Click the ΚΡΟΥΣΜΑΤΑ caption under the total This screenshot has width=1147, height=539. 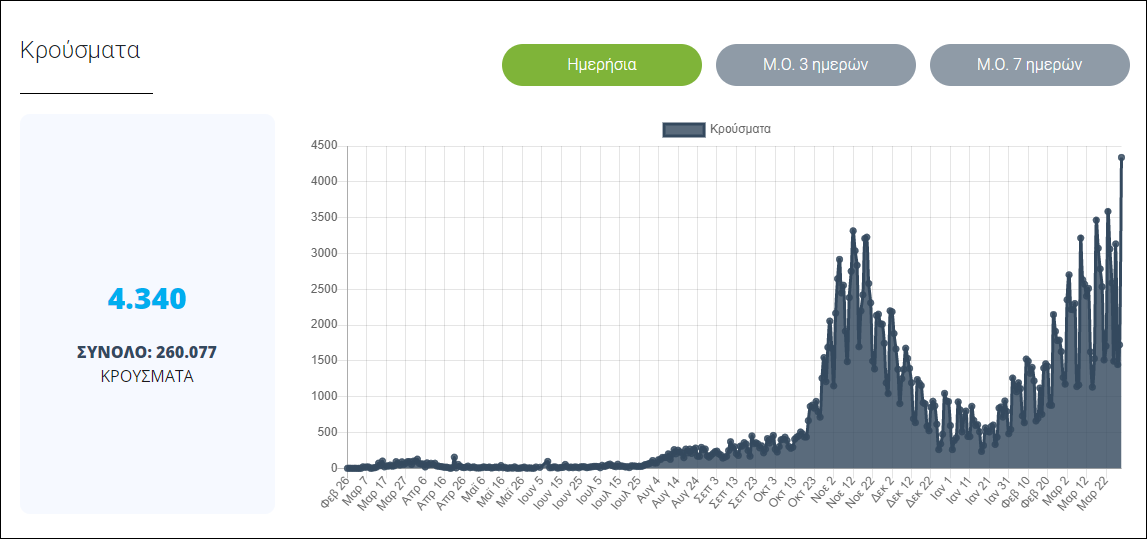click(147, 377)
